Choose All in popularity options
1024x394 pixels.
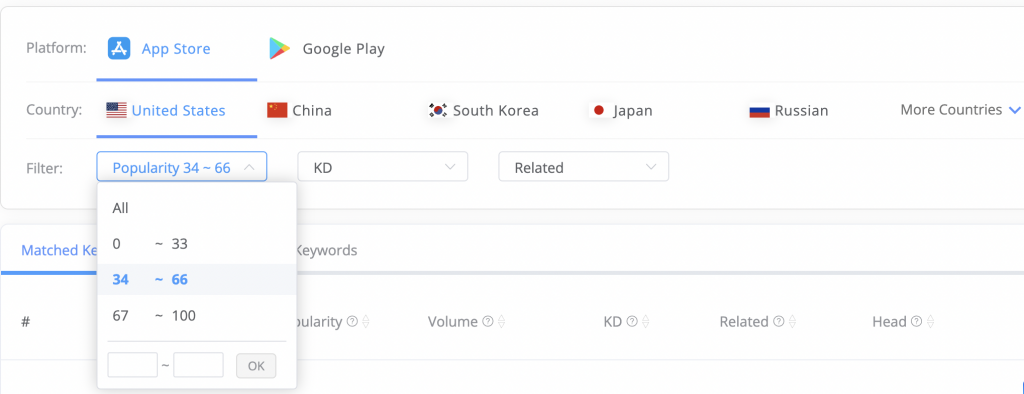(x=197, y=208)
